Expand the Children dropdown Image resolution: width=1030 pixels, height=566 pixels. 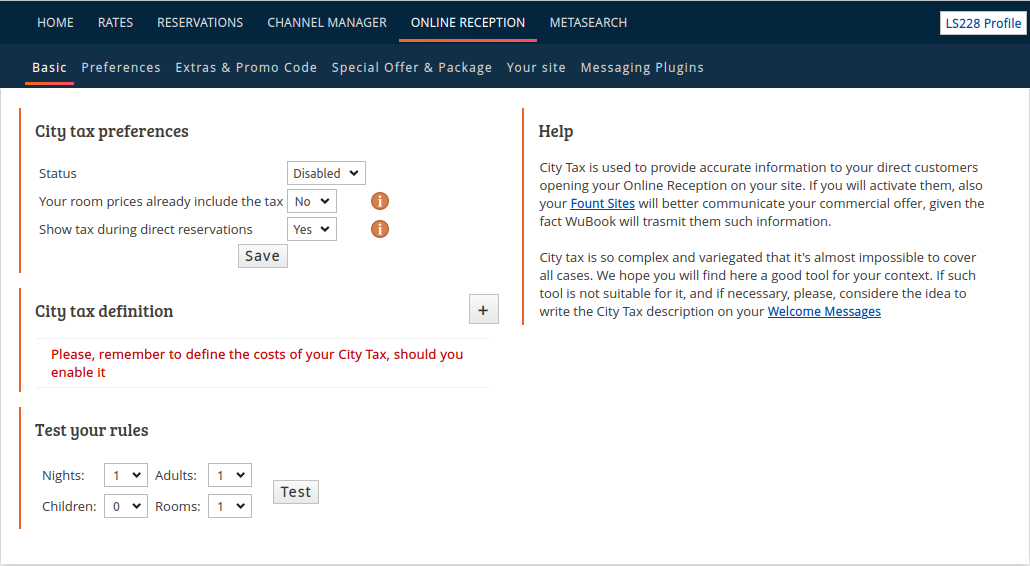[x=125, y=506]
